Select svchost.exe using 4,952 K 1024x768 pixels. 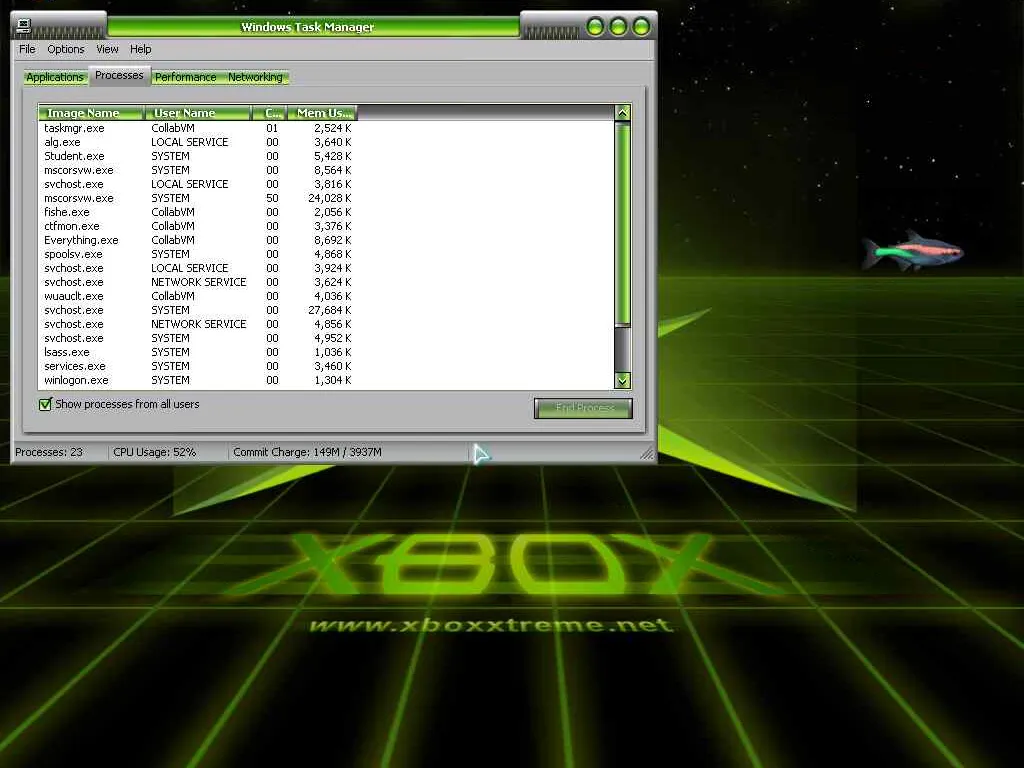pos(197,338)
